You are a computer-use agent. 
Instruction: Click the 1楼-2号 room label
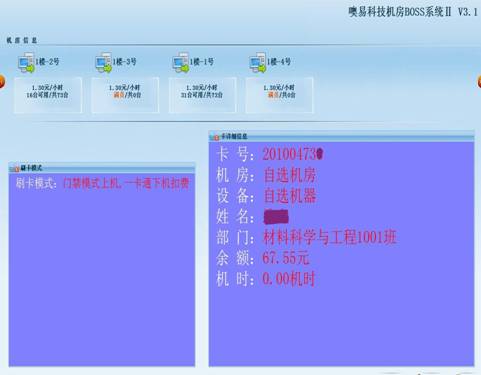47,62
